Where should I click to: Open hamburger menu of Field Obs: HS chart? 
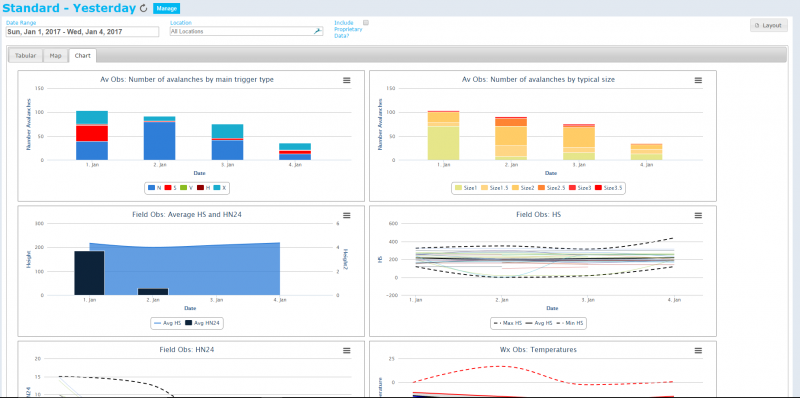698,215
